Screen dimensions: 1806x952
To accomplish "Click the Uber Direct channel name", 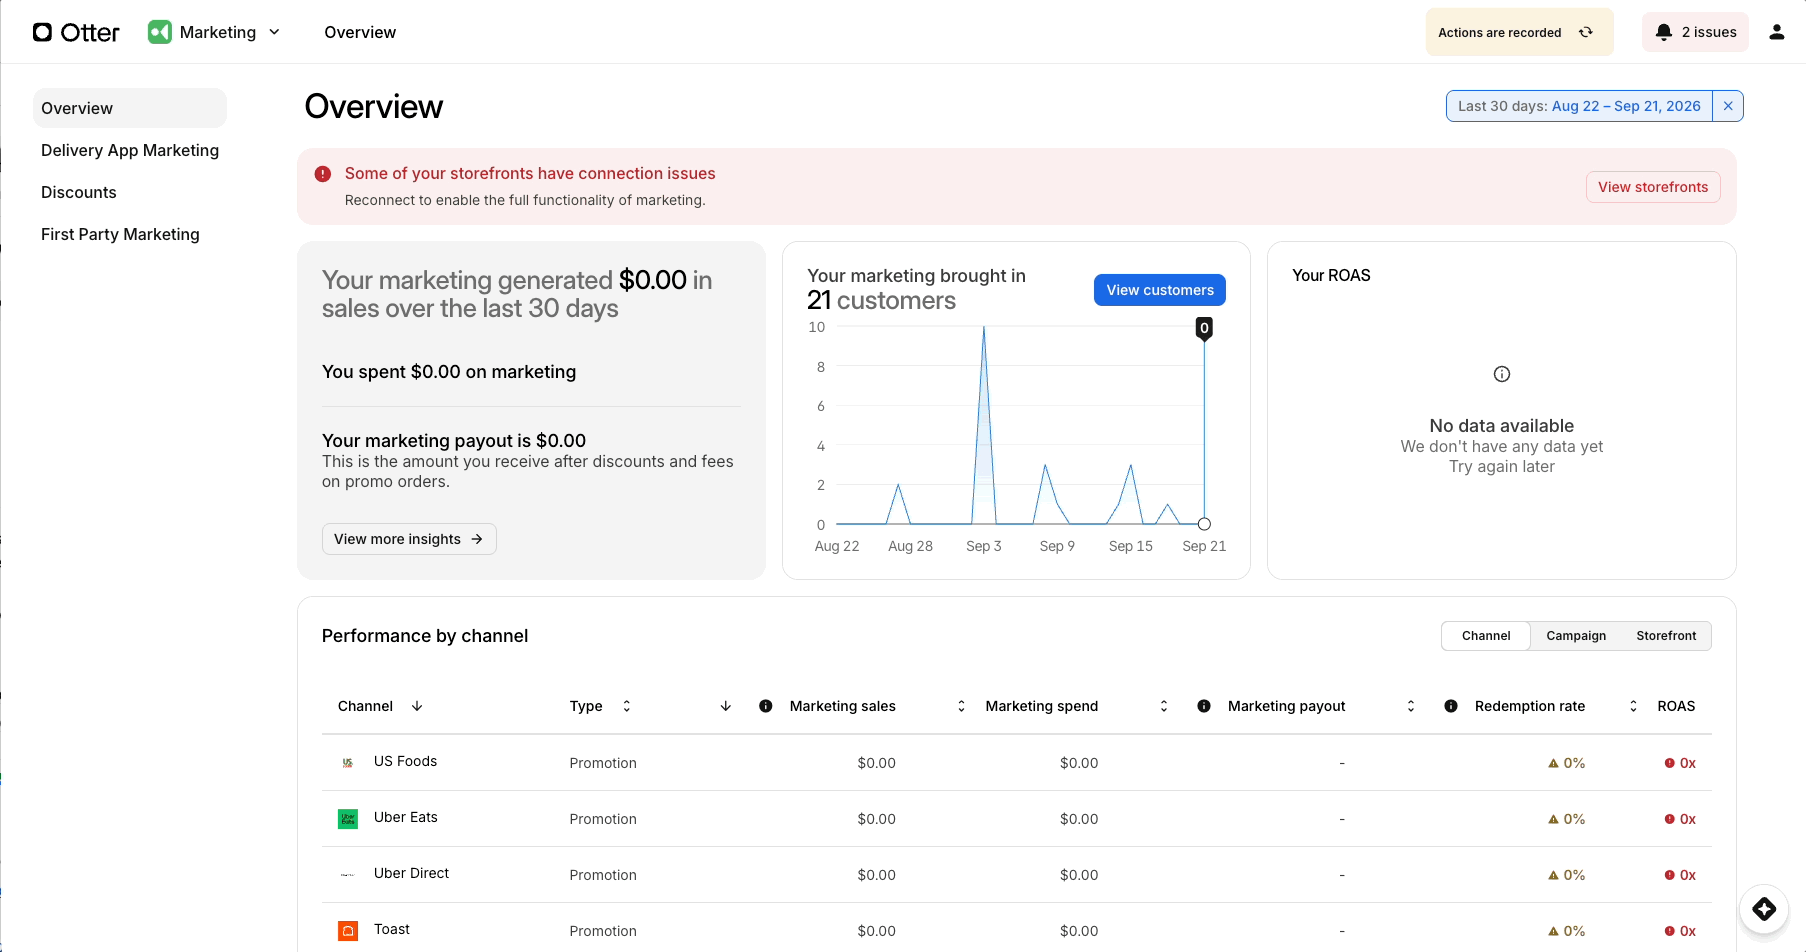I will [411, 873].
